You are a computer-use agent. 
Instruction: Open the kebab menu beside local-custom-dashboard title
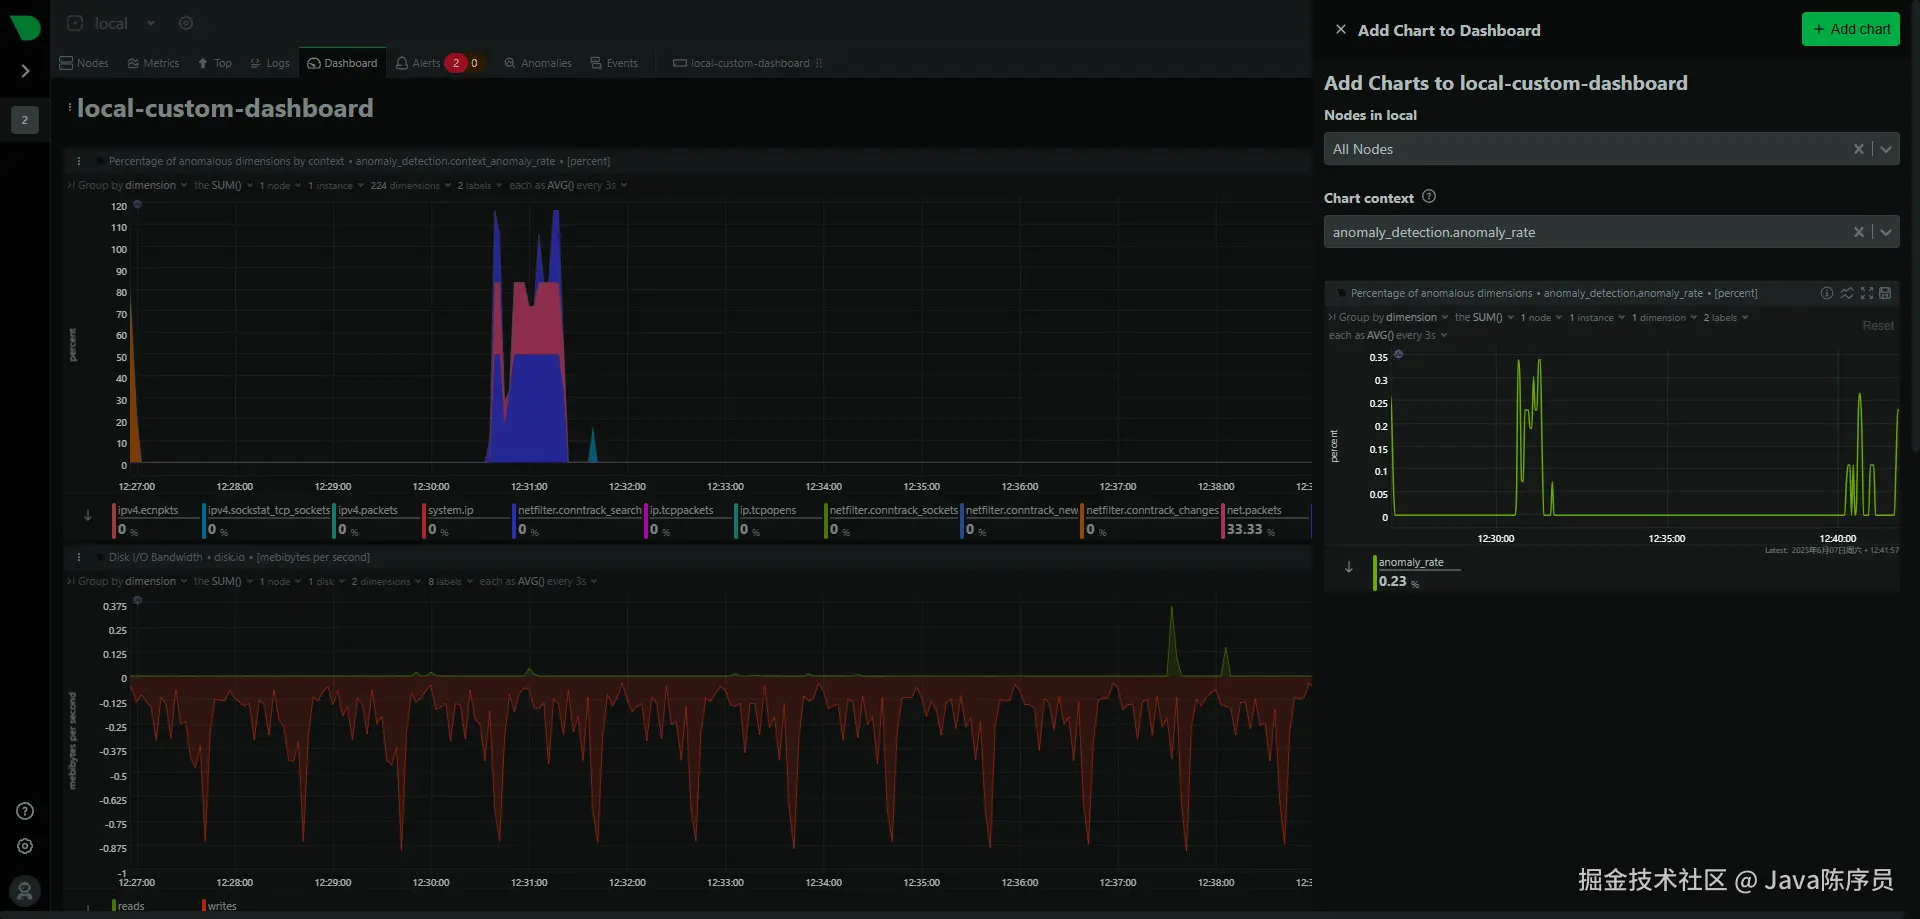(x=69, y=107)
